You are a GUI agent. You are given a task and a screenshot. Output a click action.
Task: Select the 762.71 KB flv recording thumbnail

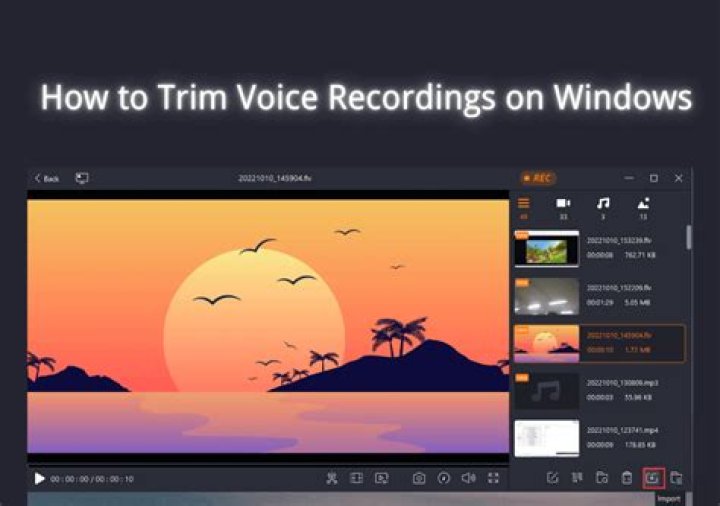point(546,249)
